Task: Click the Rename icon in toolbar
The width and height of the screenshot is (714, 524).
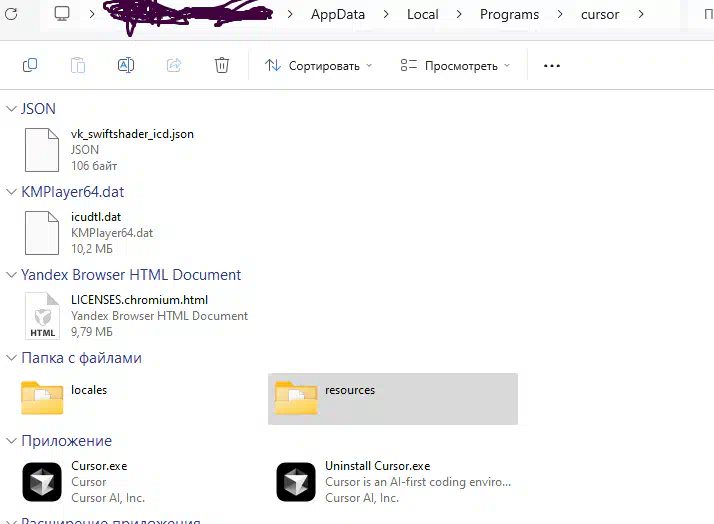Action: coord(126,66)
